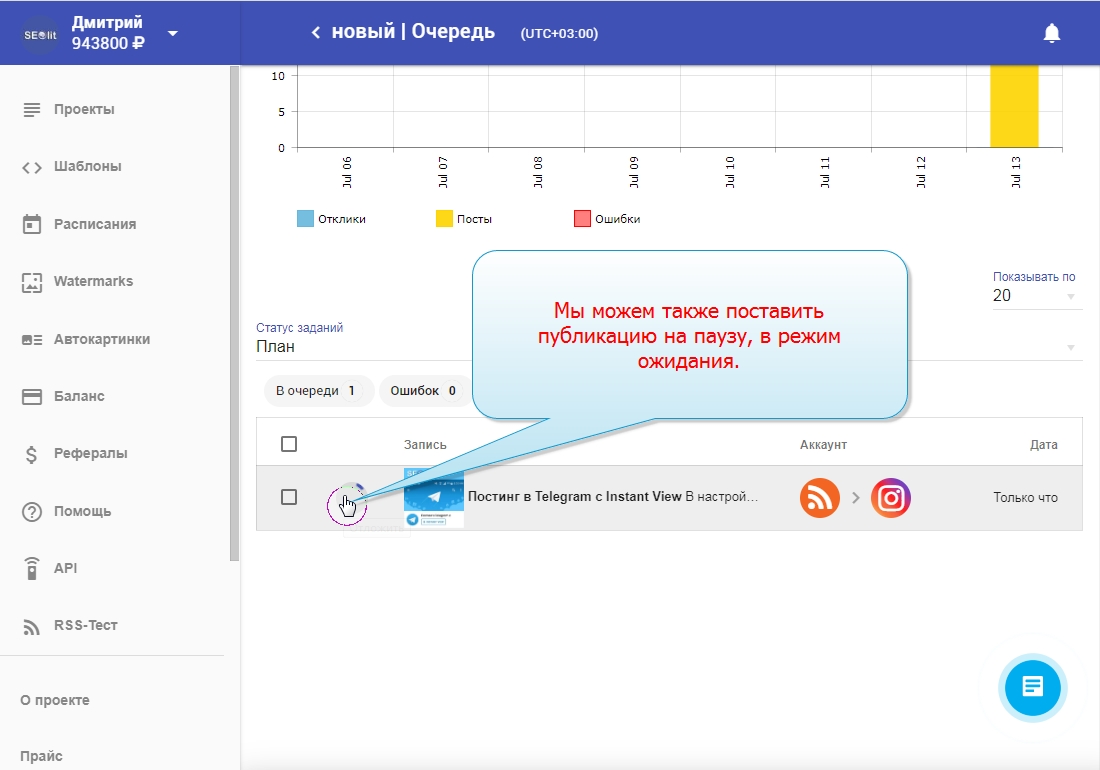Click the Instagram target account icon
The height and width of the screenshot is (770, 1100).
point(890,498)
